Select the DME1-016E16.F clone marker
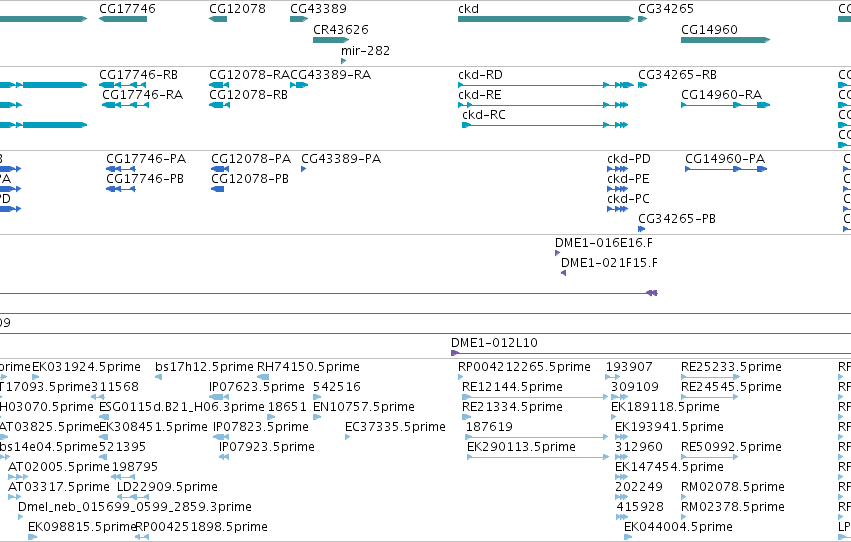 point(557,253)
